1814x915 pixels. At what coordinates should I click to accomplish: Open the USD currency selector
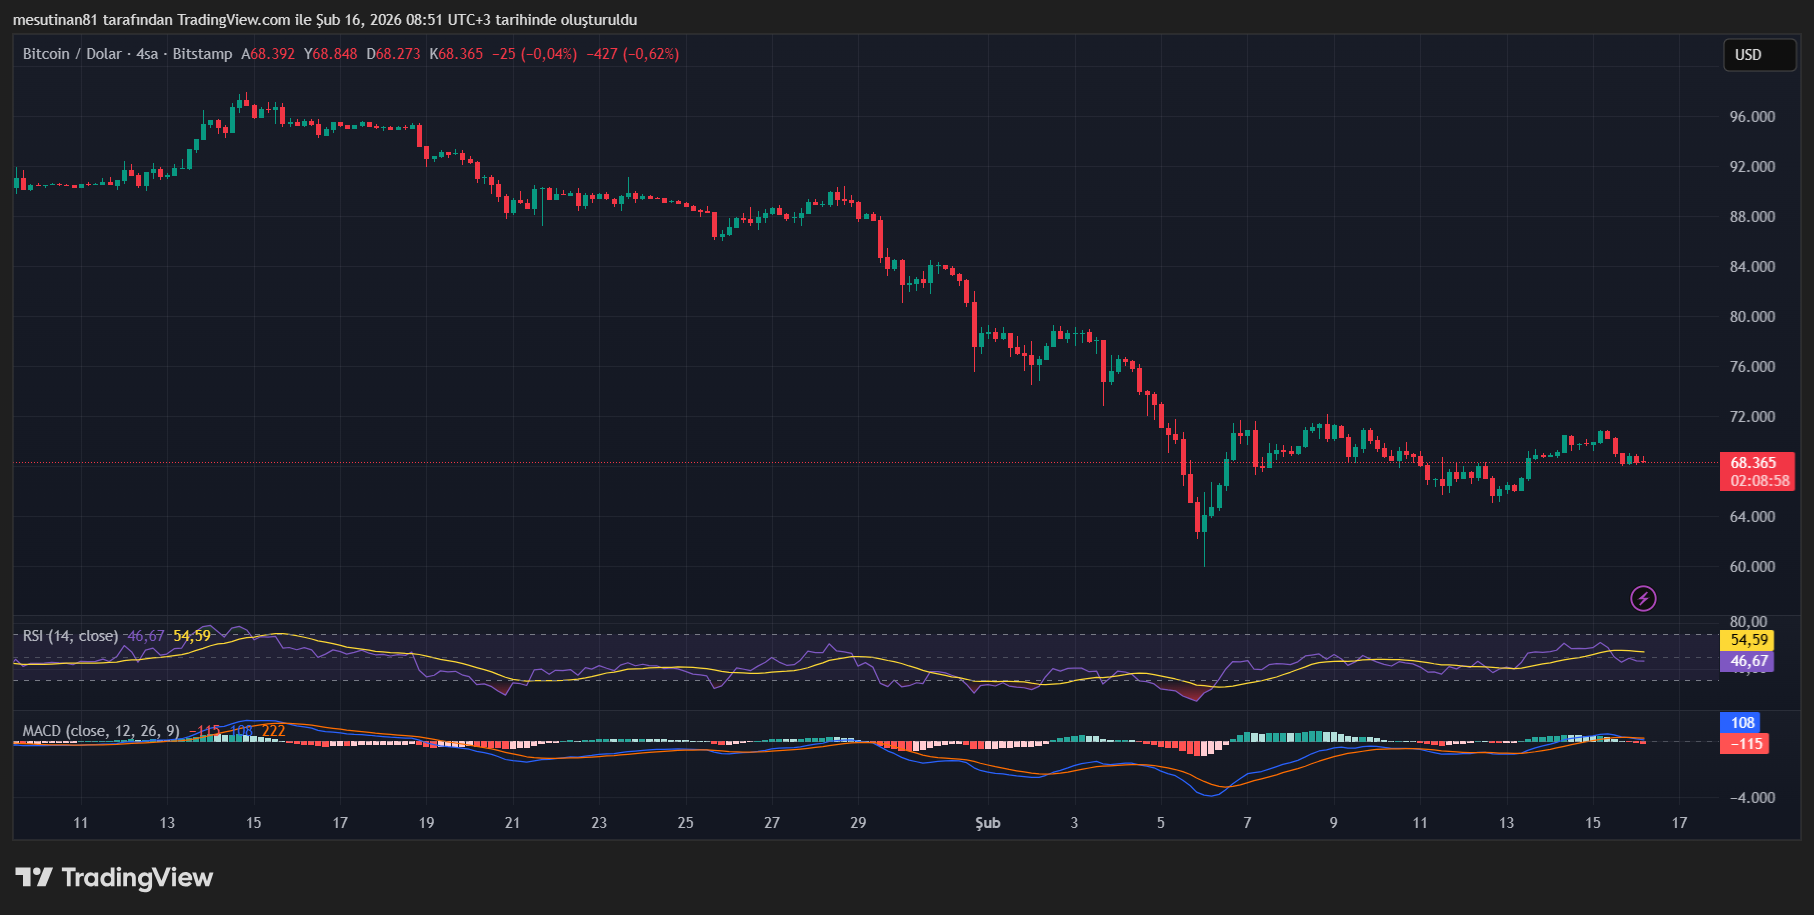(x=1758, y=55)
